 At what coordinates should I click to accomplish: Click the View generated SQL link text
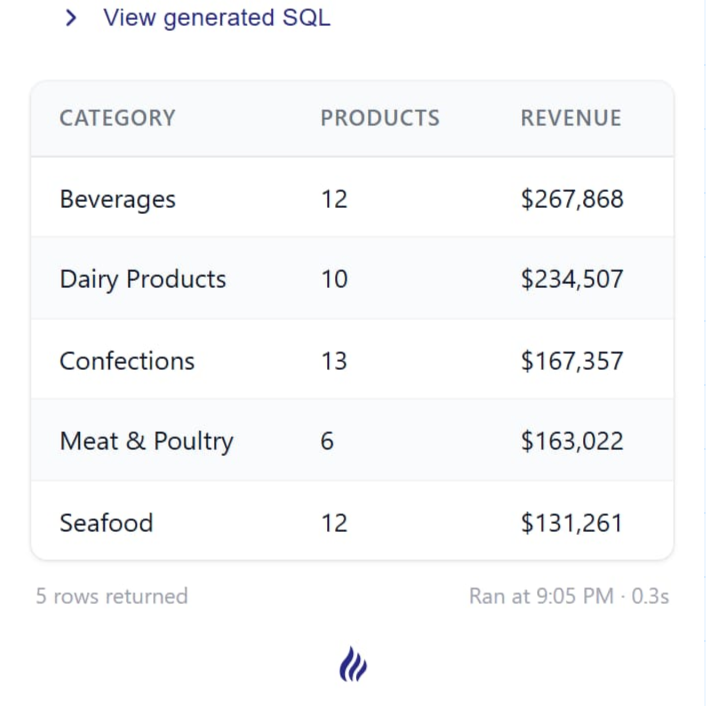point(216,18)
